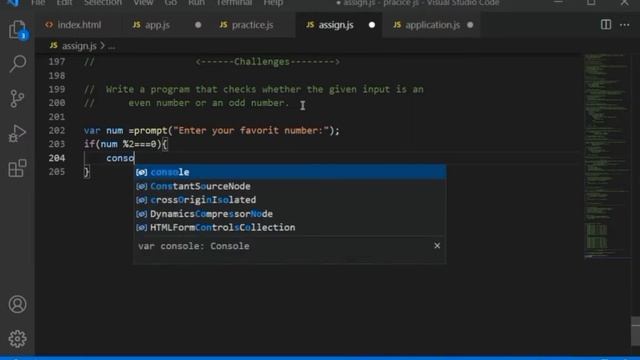Click the closing brace on line 205

pos(87,172)
